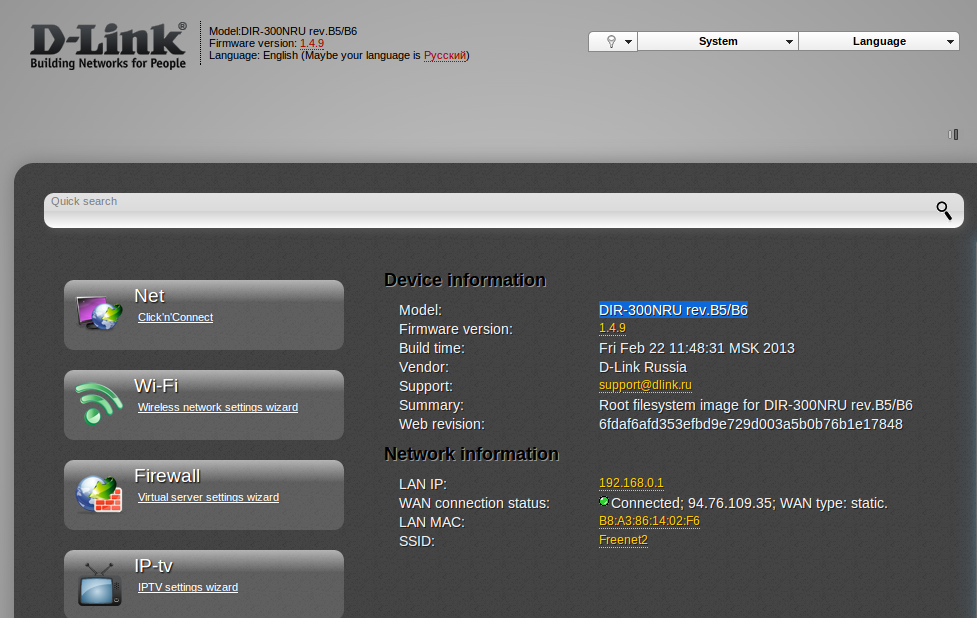Image resolution: width=977 pixels, height=618 pixels.
Task: Click the IP-tv television icon
Action: (99, 583)
